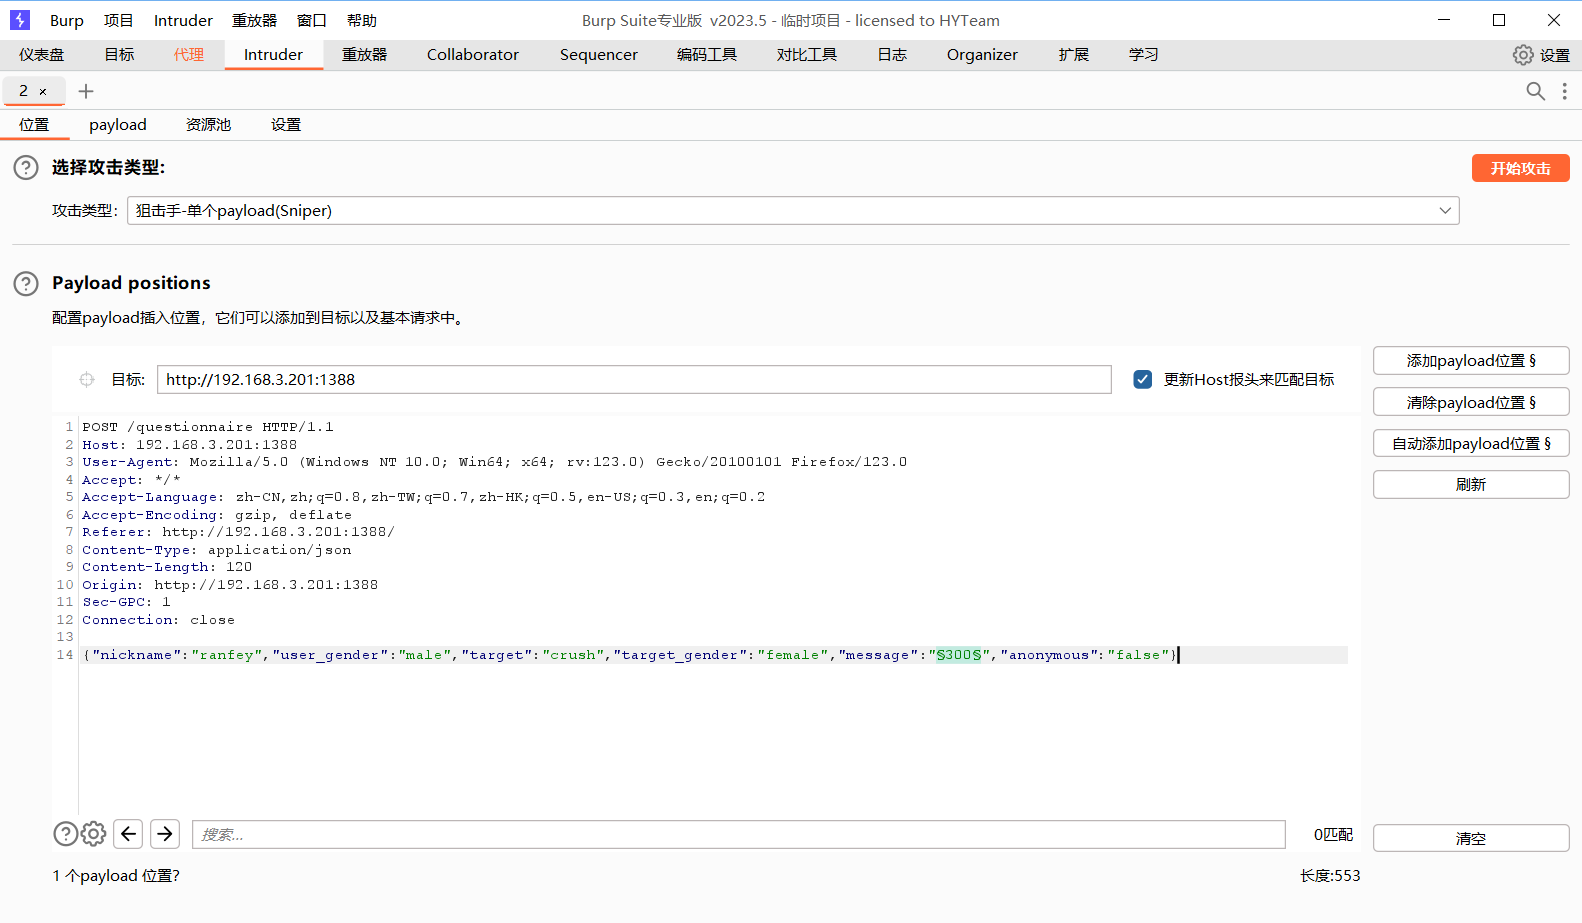This screenshot has width=1582, height=923.
Task: Open the Intruder menu in menu bar
Action: tap(183, 20)
